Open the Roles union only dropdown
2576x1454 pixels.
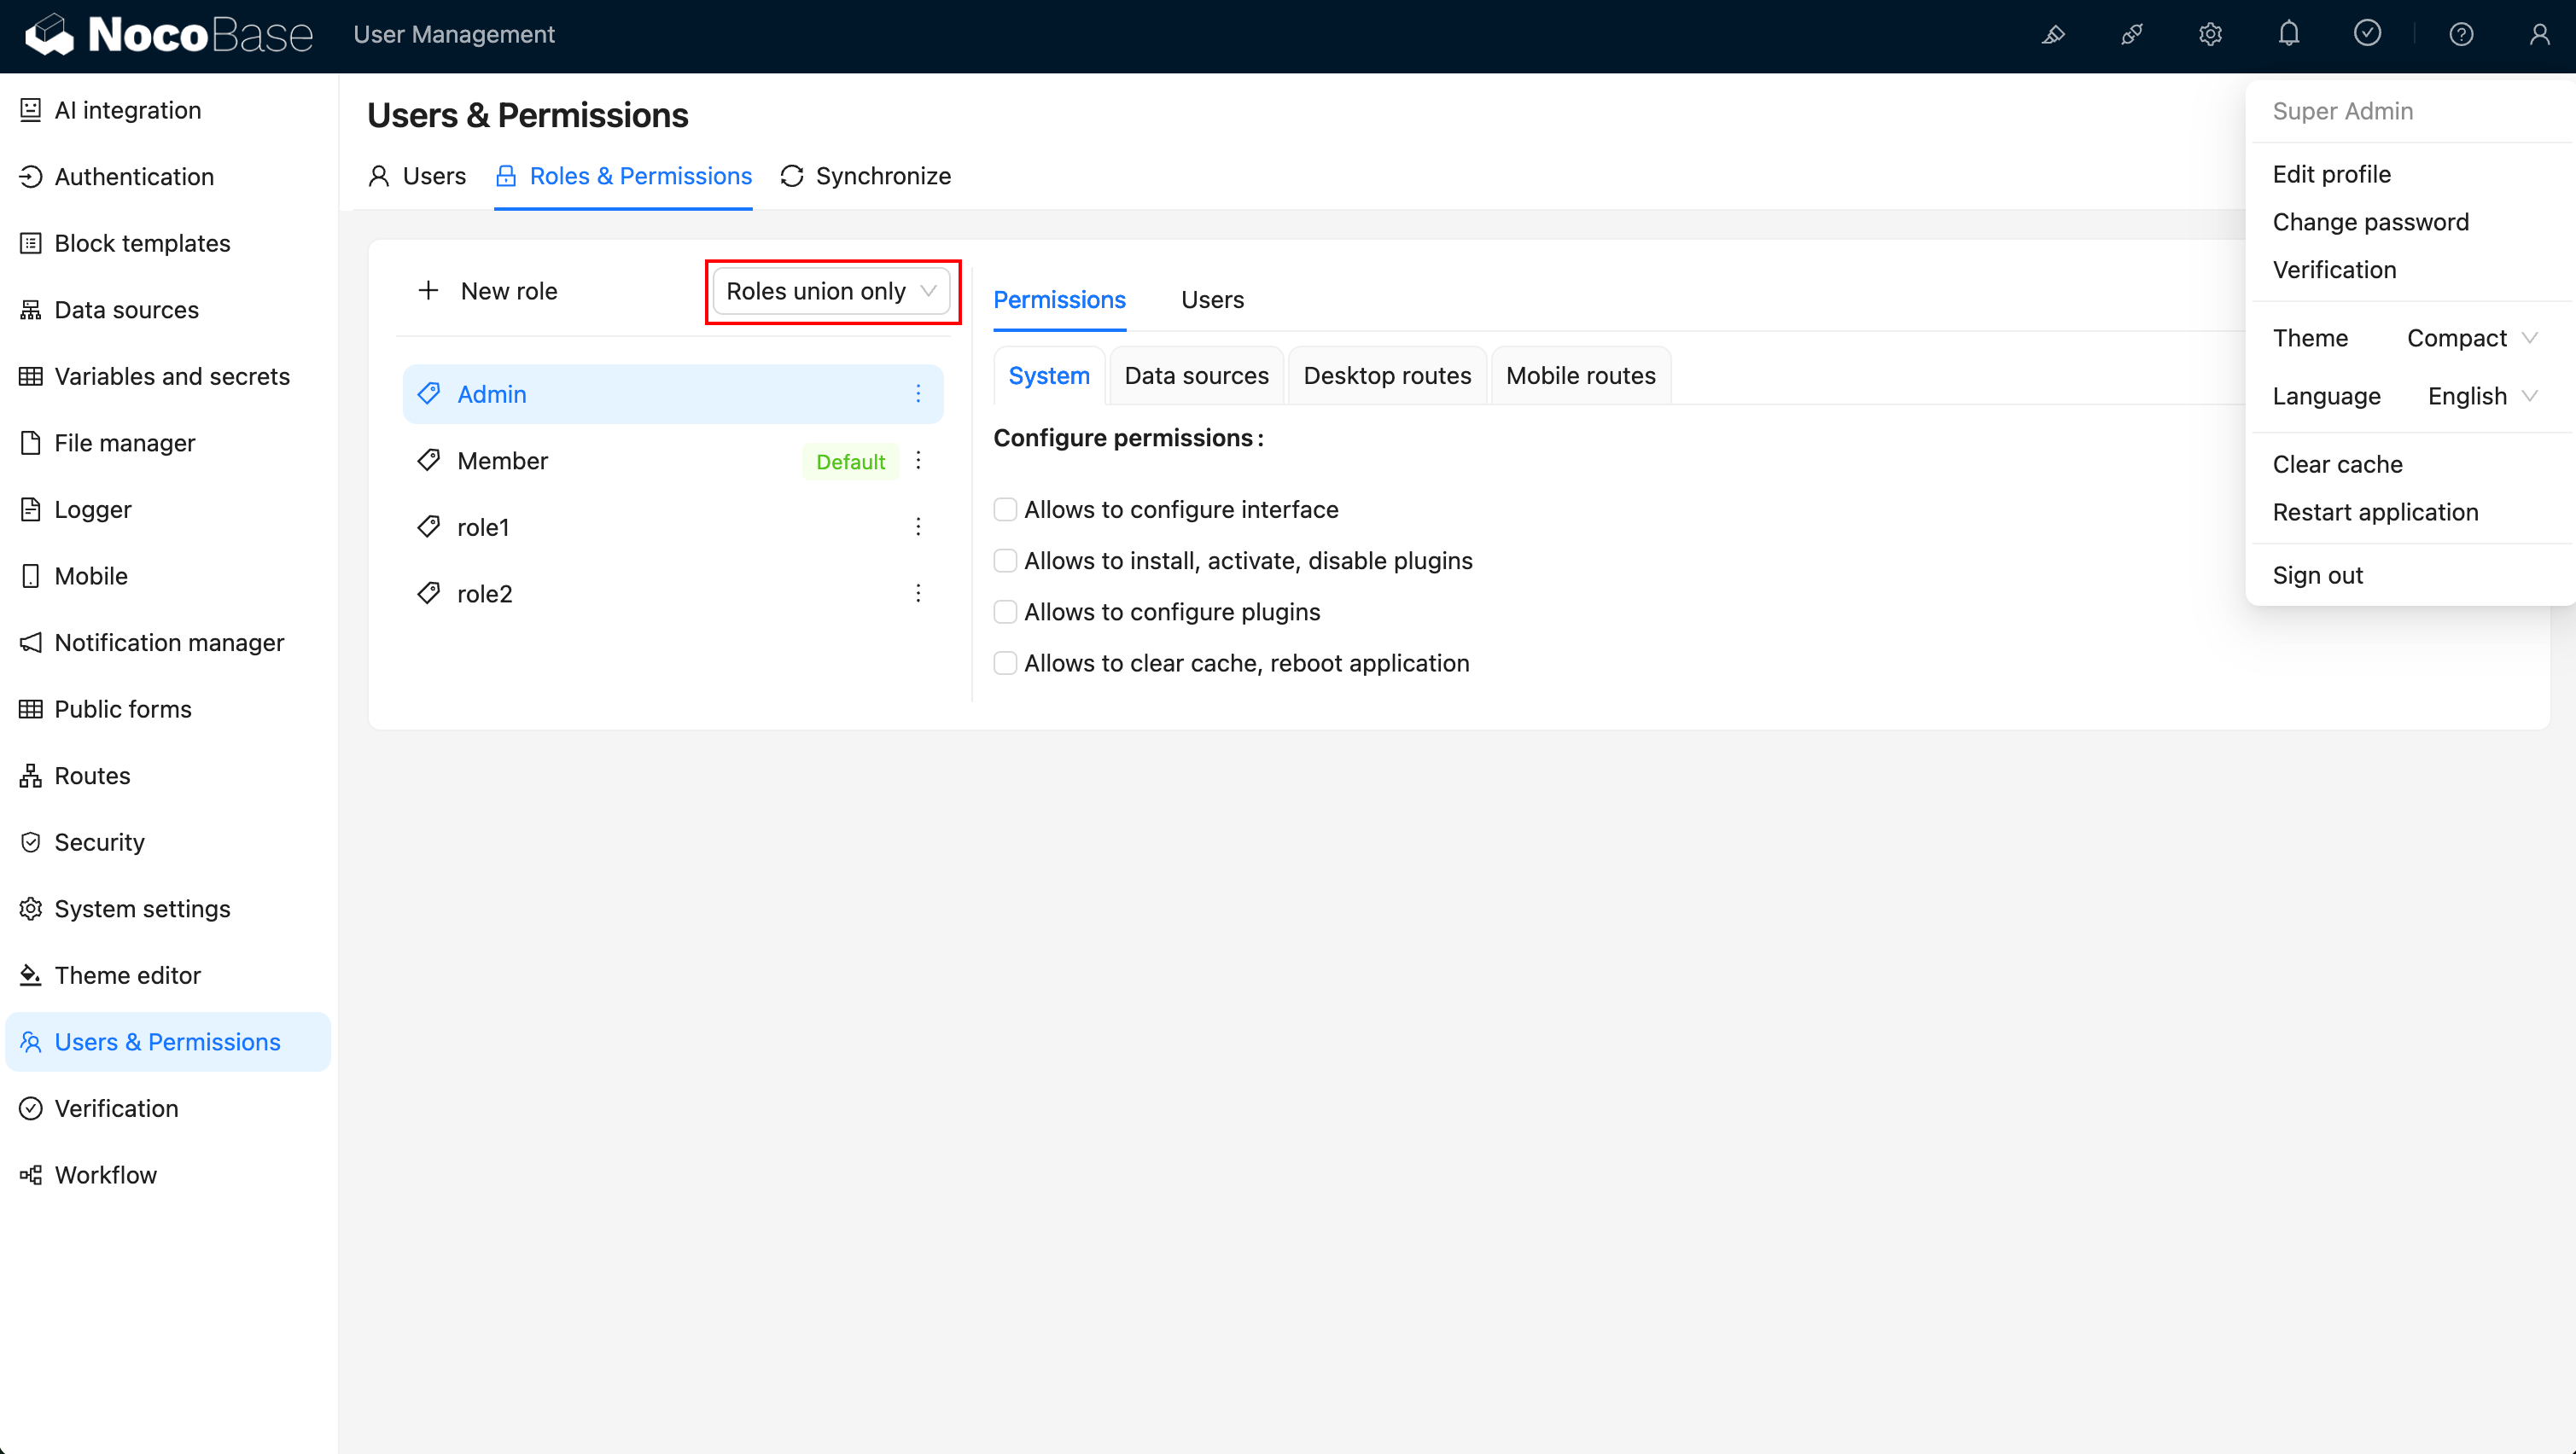(831, 291)
